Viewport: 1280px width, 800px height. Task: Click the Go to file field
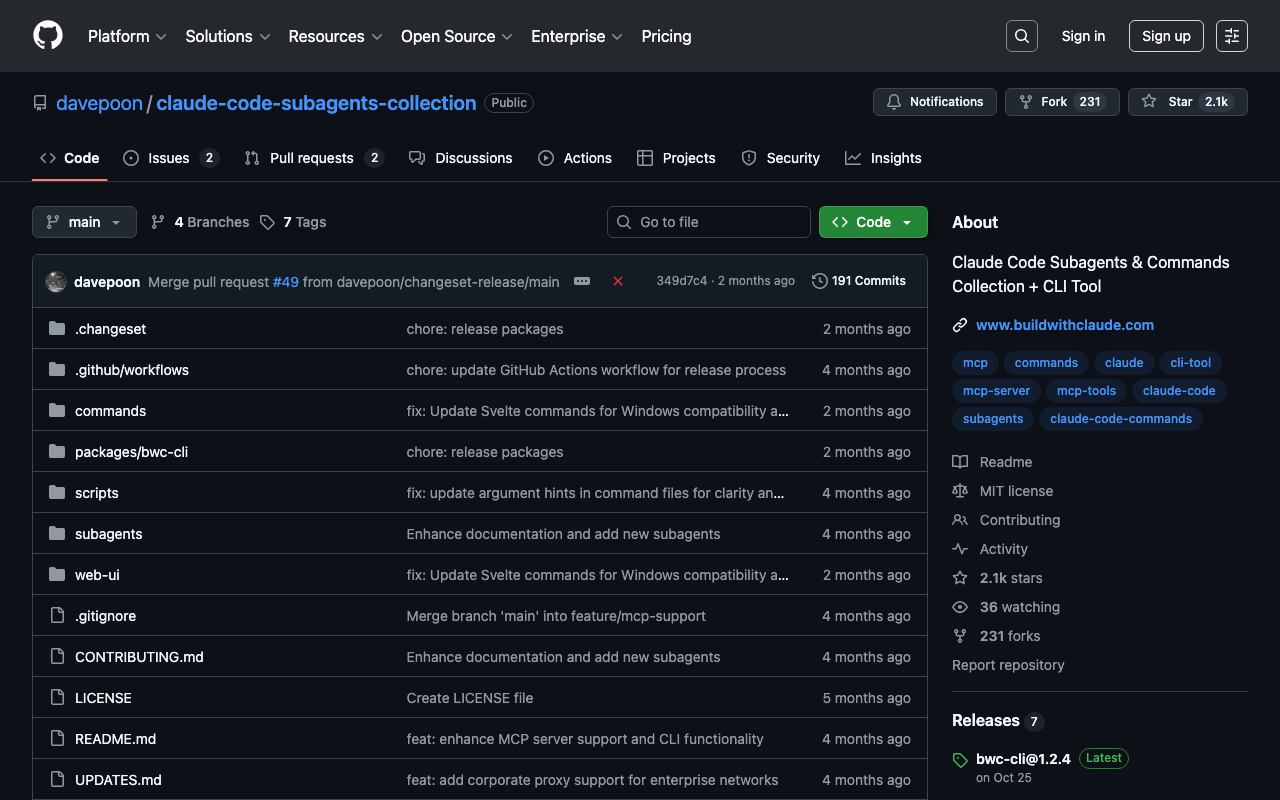pyautogui.click(x=709, y=222)
